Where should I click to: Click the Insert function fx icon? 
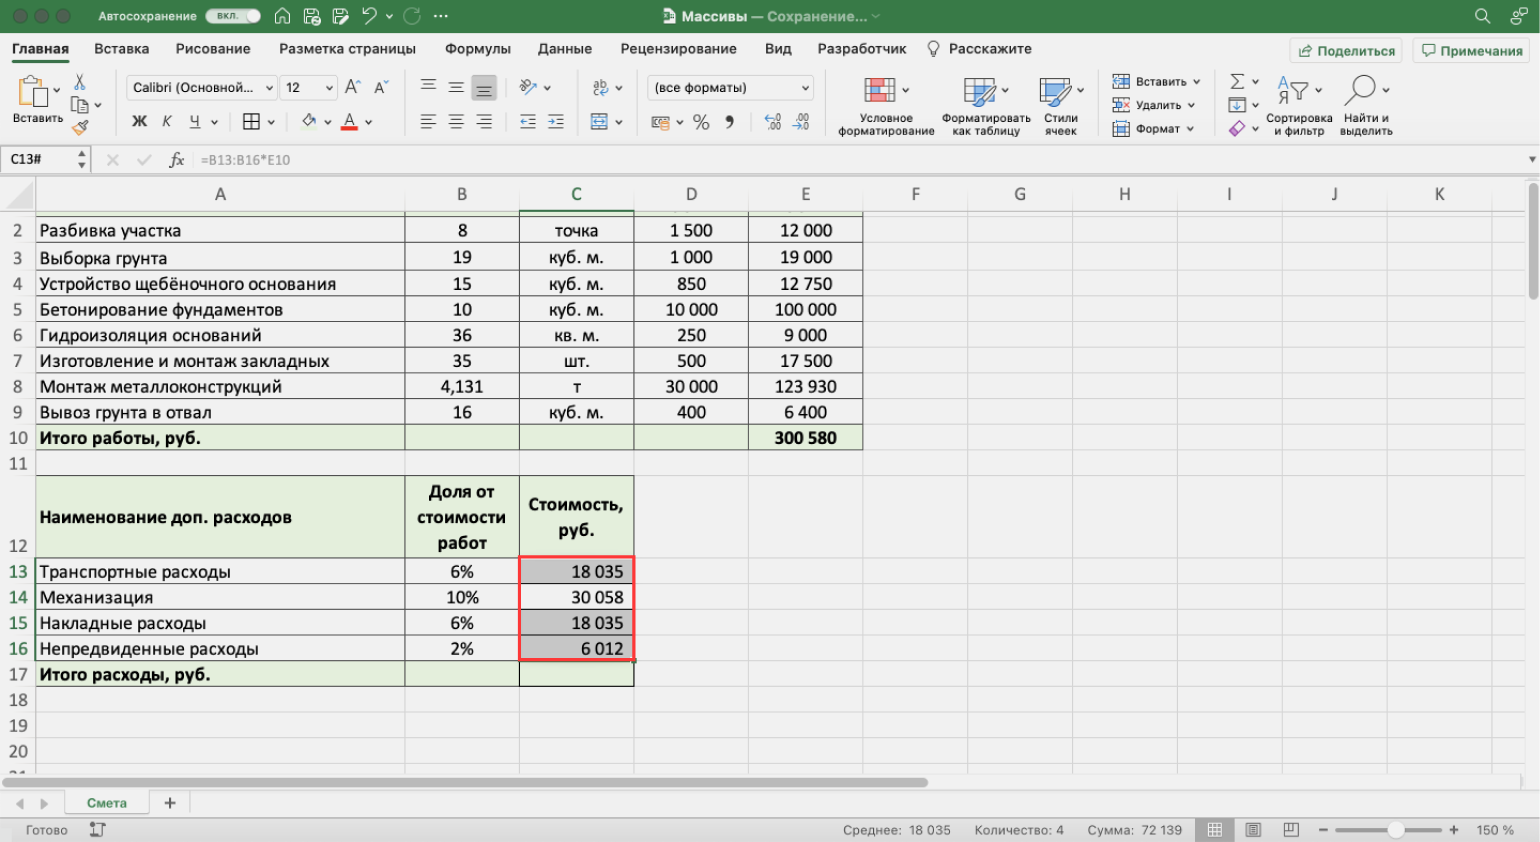(x=176, y=159)
